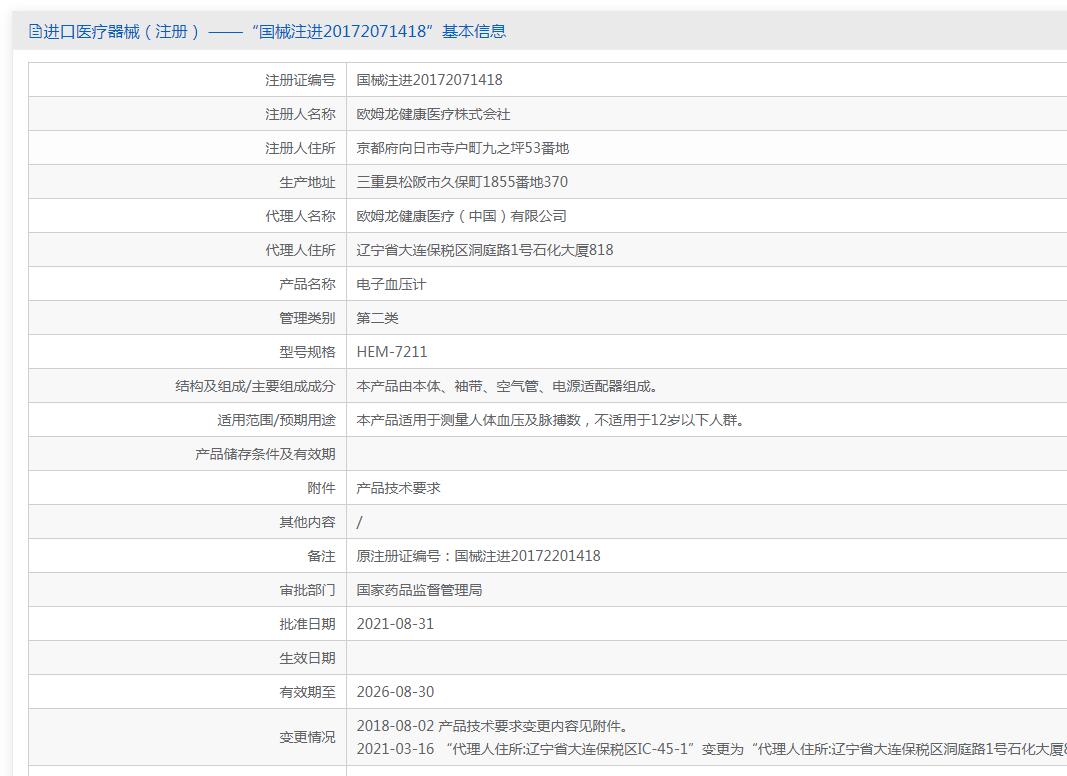
Task: Select department 国家药品监督管理局
Action: coord(419,590)
